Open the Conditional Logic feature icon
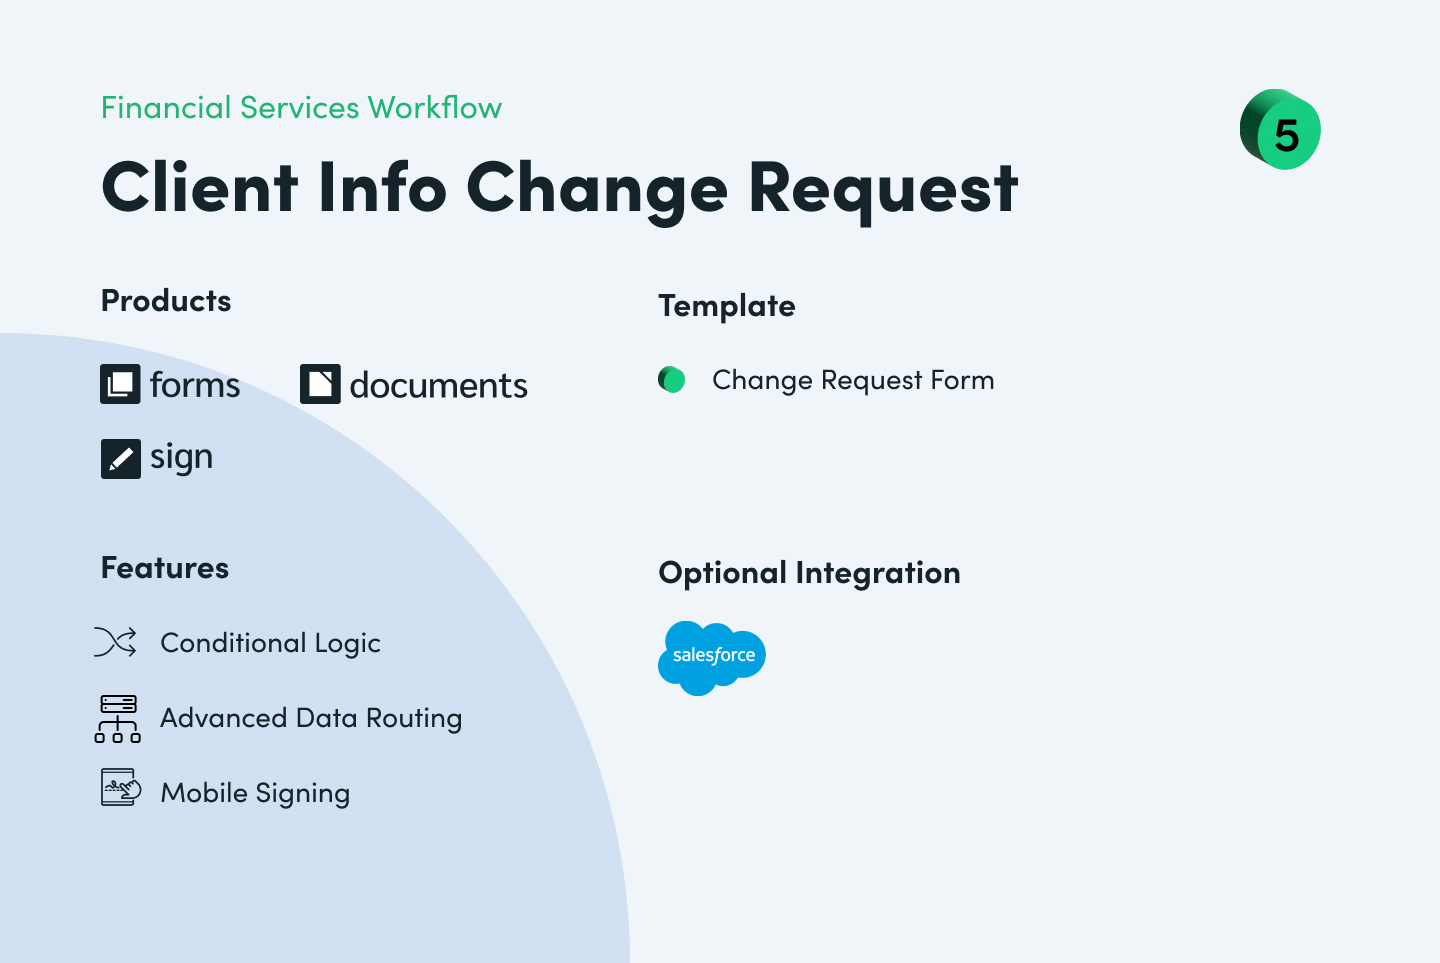 [x=115, y=643]
